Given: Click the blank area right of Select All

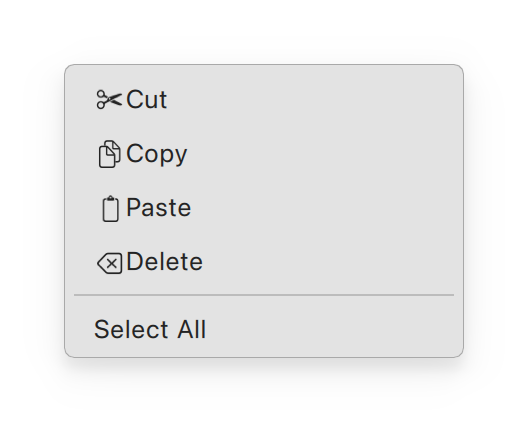Looking at the screenshot, I should 330,329.
